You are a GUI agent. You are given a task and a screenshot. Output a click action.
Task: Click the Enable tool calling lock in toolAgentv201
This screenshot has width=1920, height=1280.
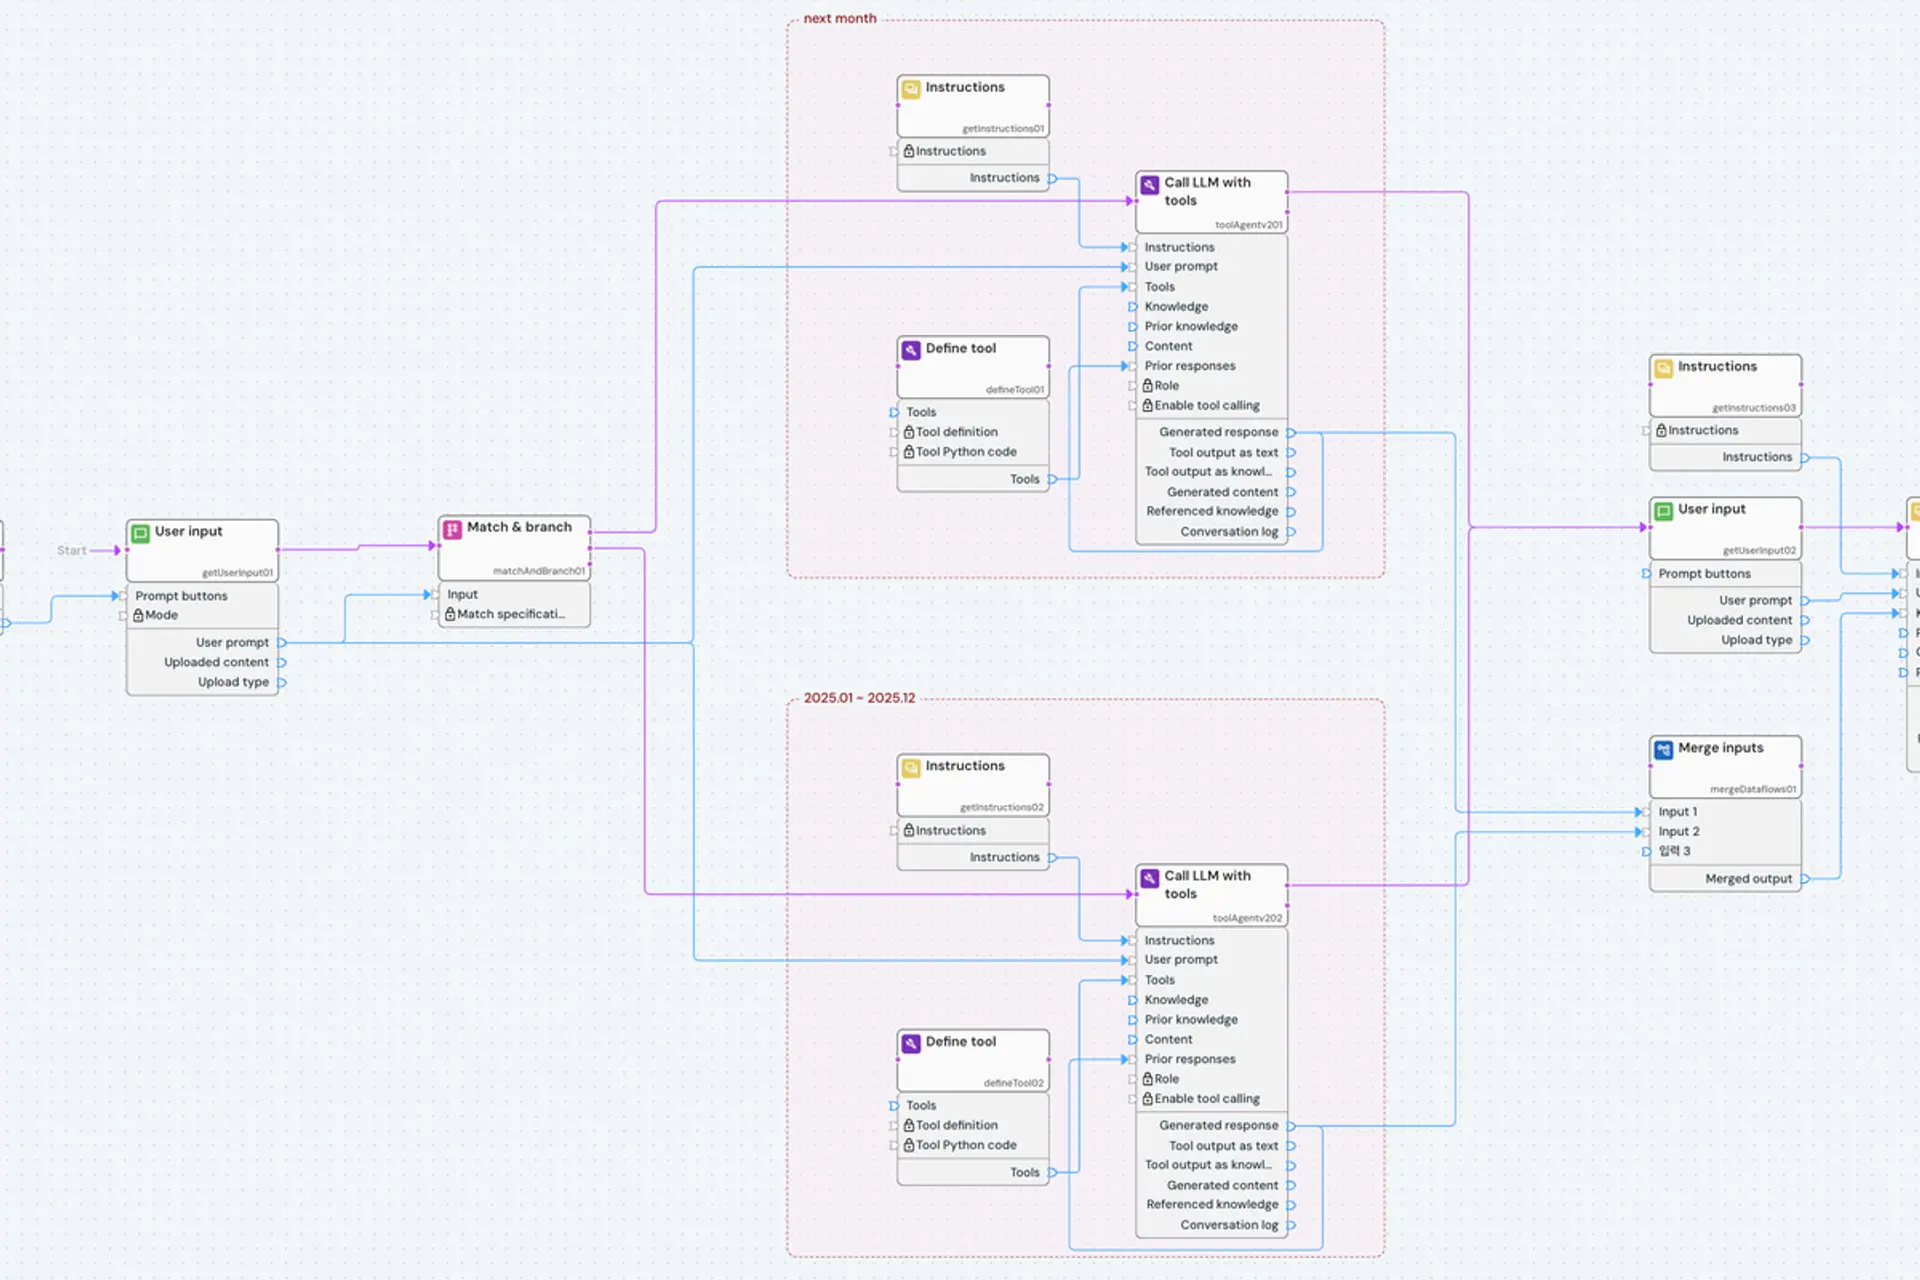click(1148, 405)
